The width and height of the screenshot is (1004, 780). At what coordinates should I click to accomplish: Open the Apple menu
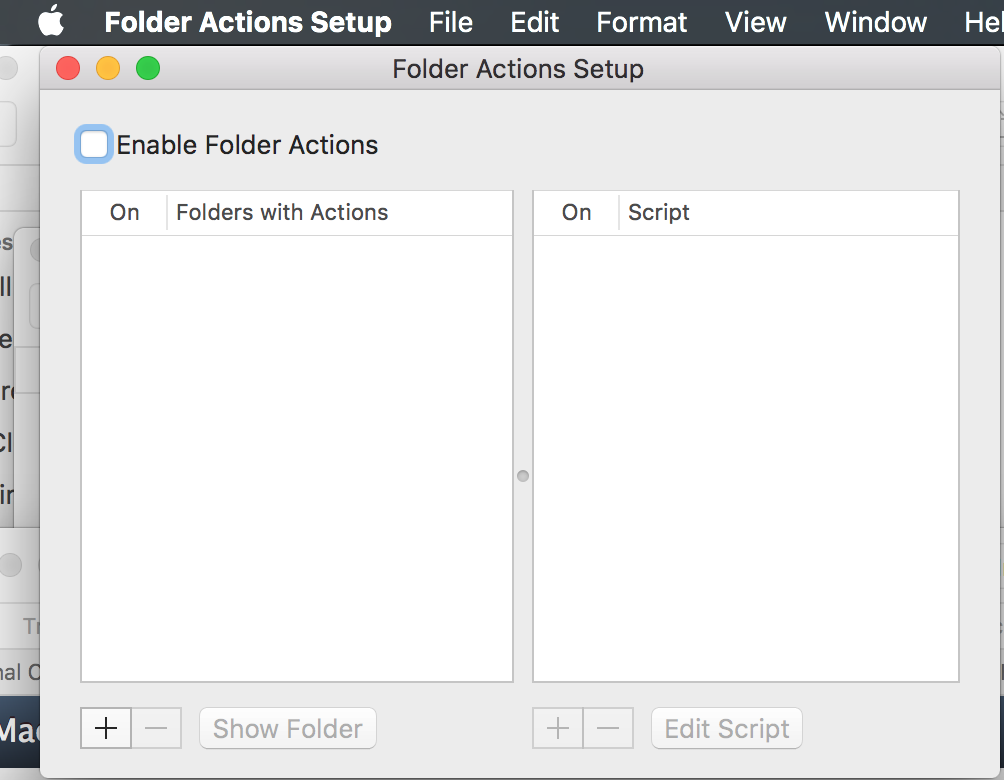point(52,21)
